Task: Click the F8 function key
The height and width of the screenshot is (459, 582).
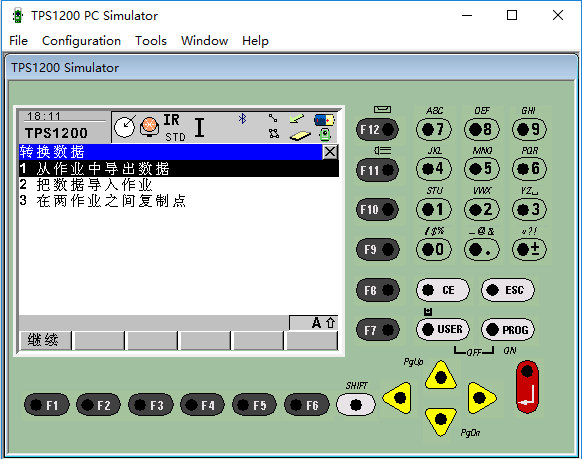Action: click(x=377, y=290)
